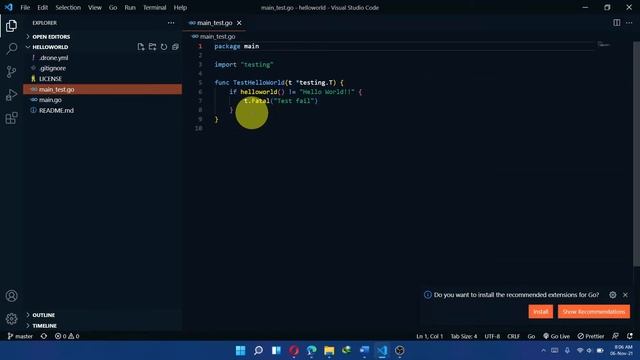Synchronize changes from status bar

(44, 336)
